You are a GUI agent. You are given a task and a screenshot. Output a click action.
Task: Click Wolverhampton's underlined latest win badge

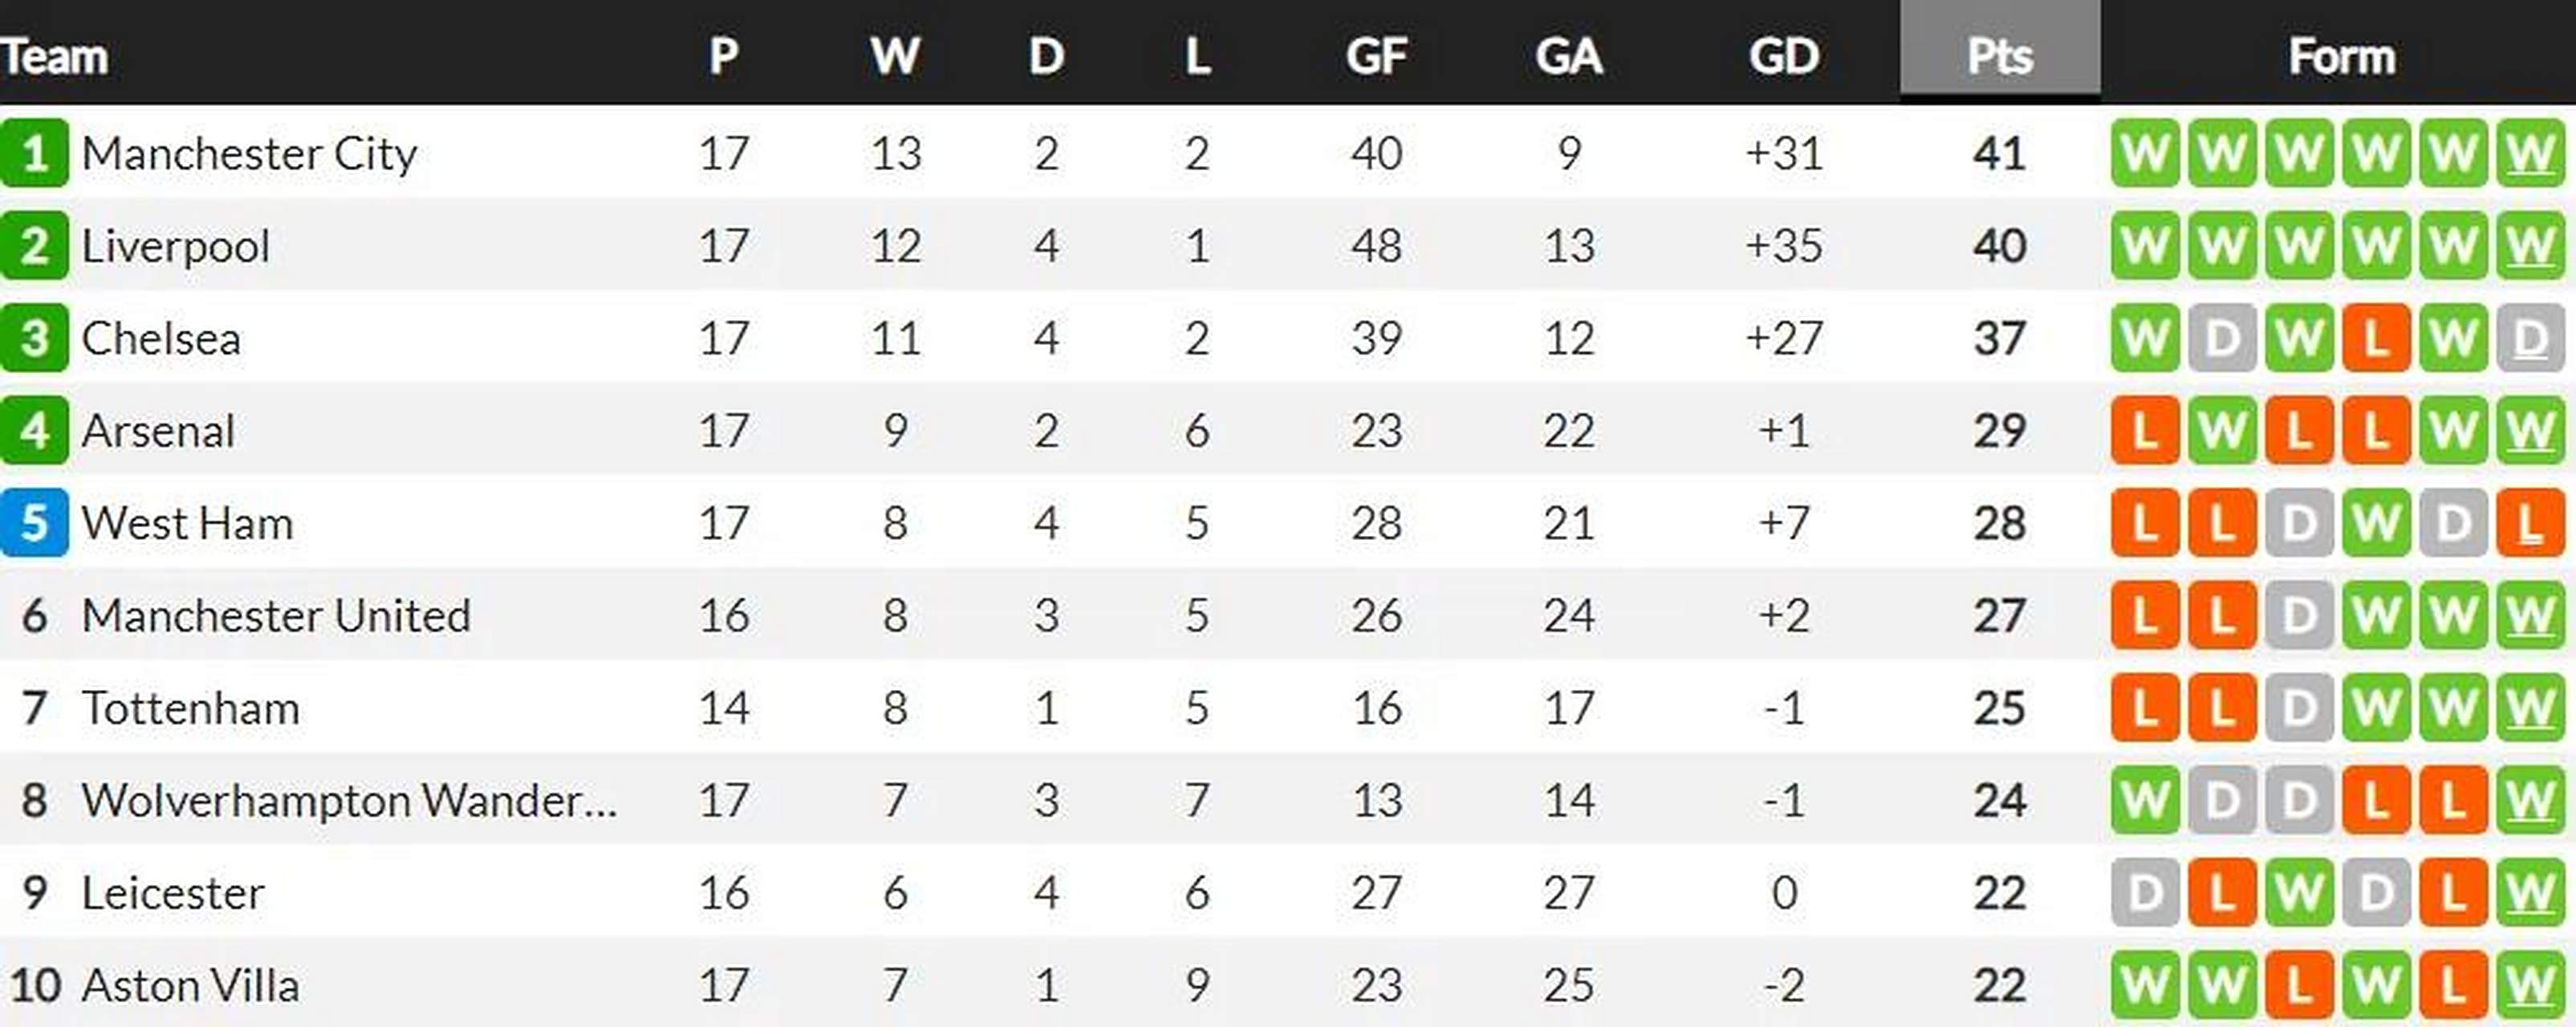pyautogui.click(x=2530, y=800)
